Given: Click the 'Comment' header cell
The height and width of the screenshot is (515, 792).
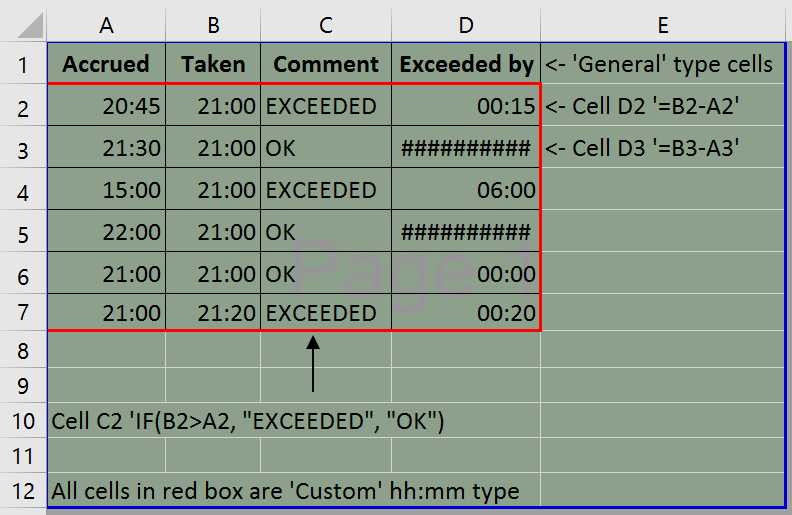Looking at the screenshot, I should coord(326,64).
